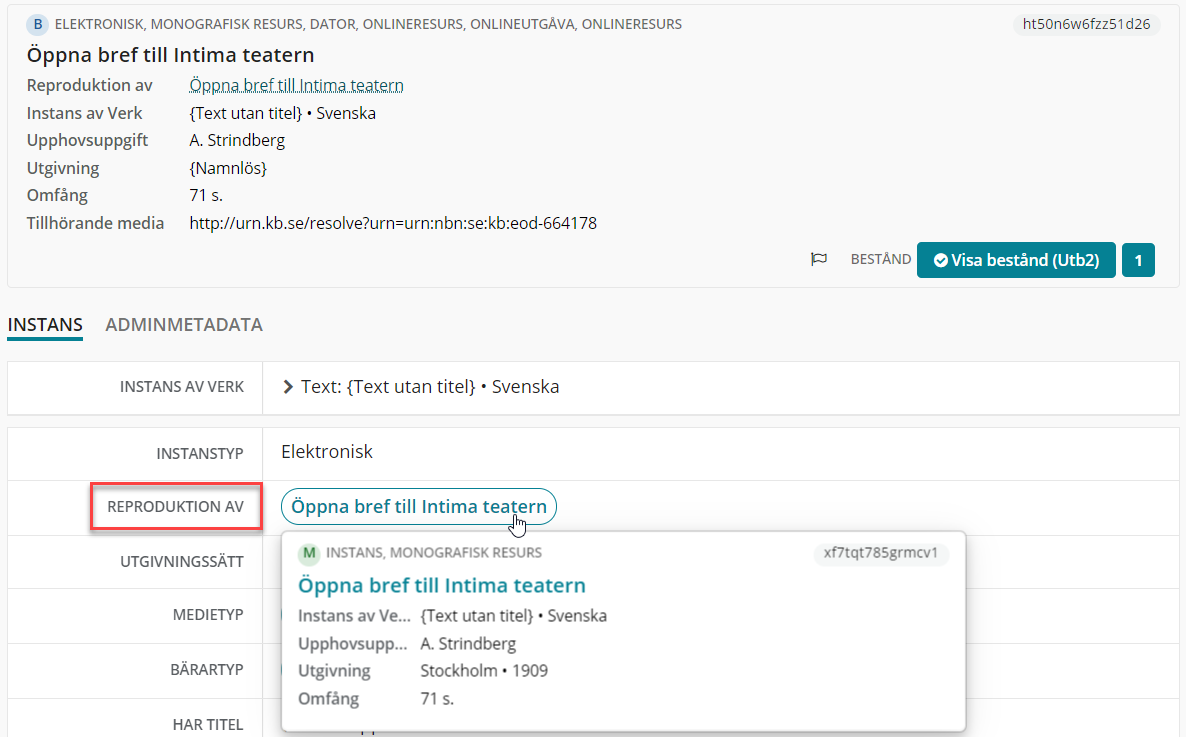Click the HAR TITEL field label
The height and width of the screenshot is (737, 1186).
(x=208, y=724)
